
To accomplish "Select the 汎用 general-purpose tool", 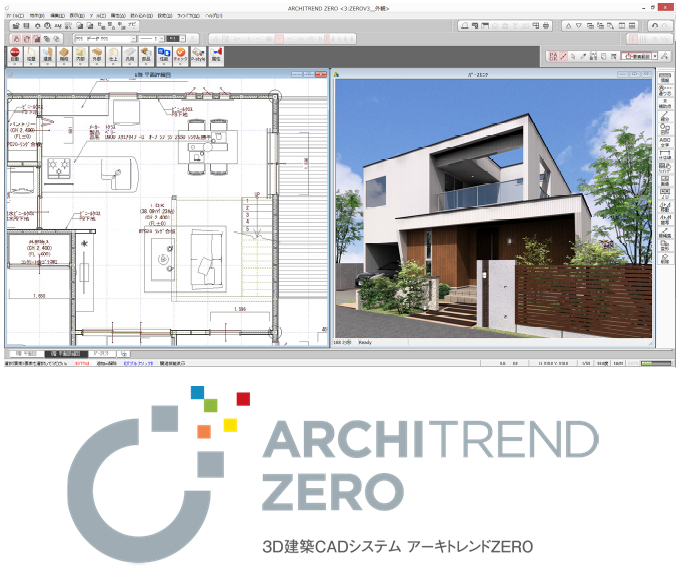I will pos(130,55).
